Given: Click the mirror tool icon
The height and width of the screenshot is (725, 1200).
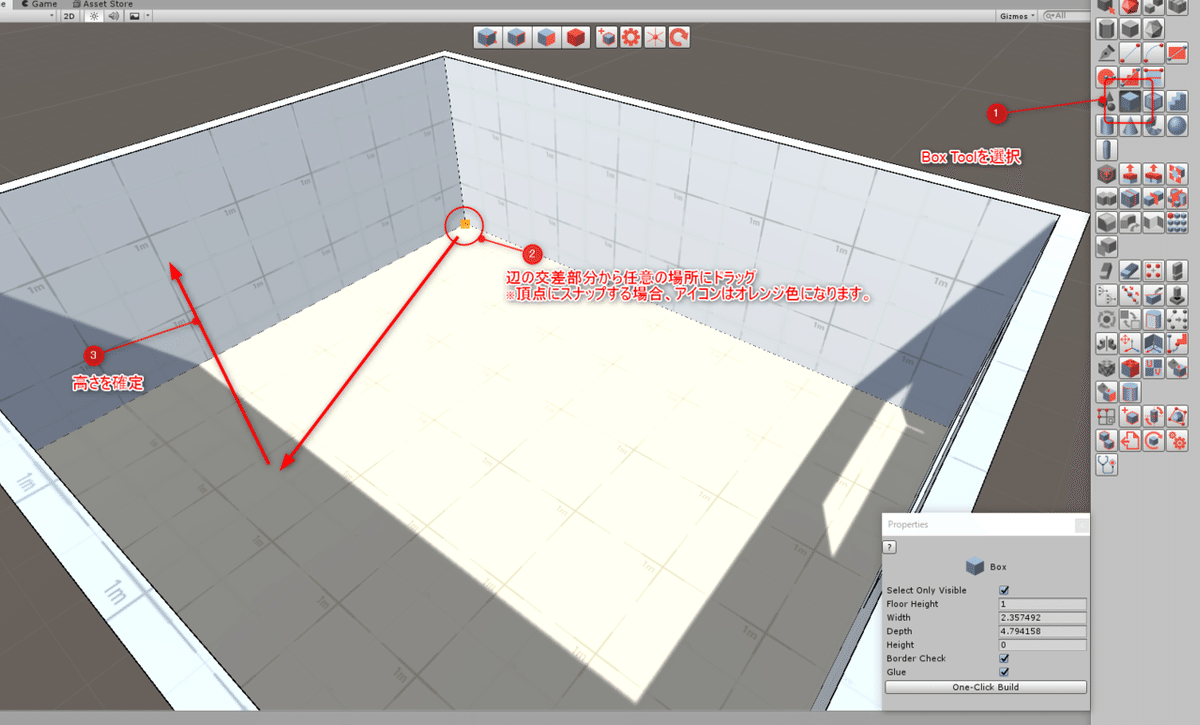Looking at the screenshot, I should click(x=1106, y=343).
